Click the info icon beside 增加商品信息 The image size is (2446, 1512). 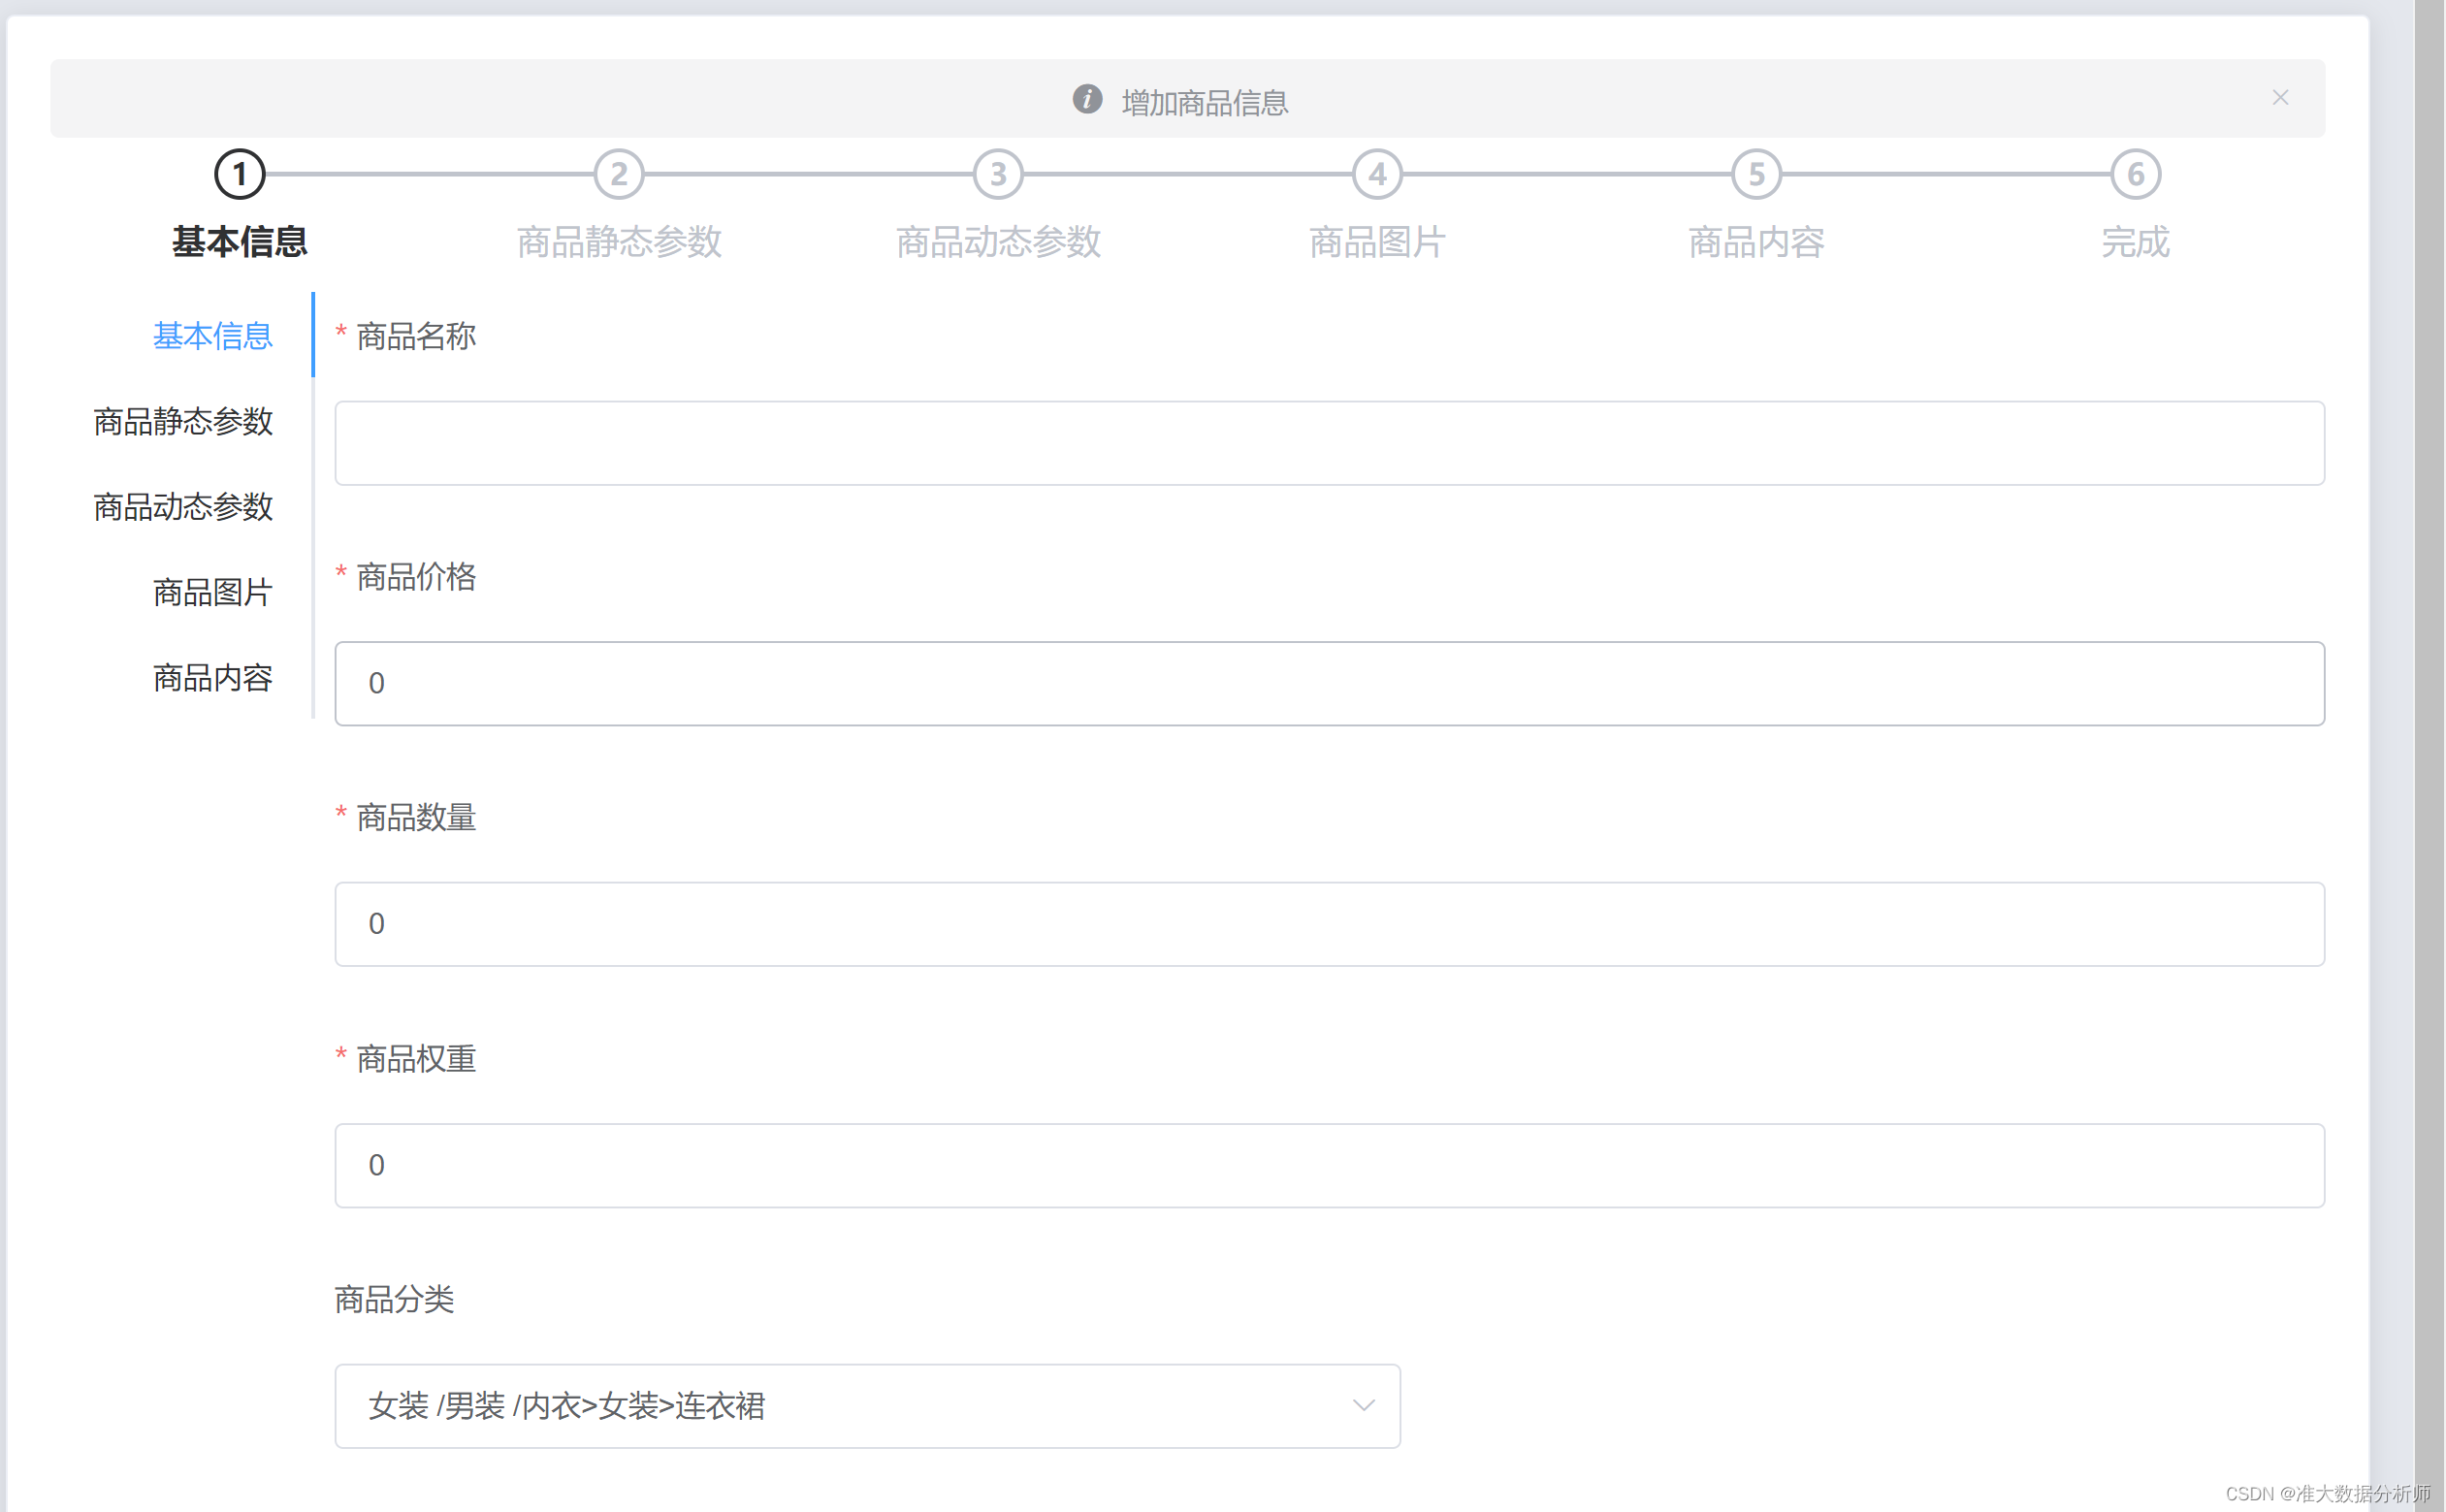pyautogui.click(x=1087, y=98)
